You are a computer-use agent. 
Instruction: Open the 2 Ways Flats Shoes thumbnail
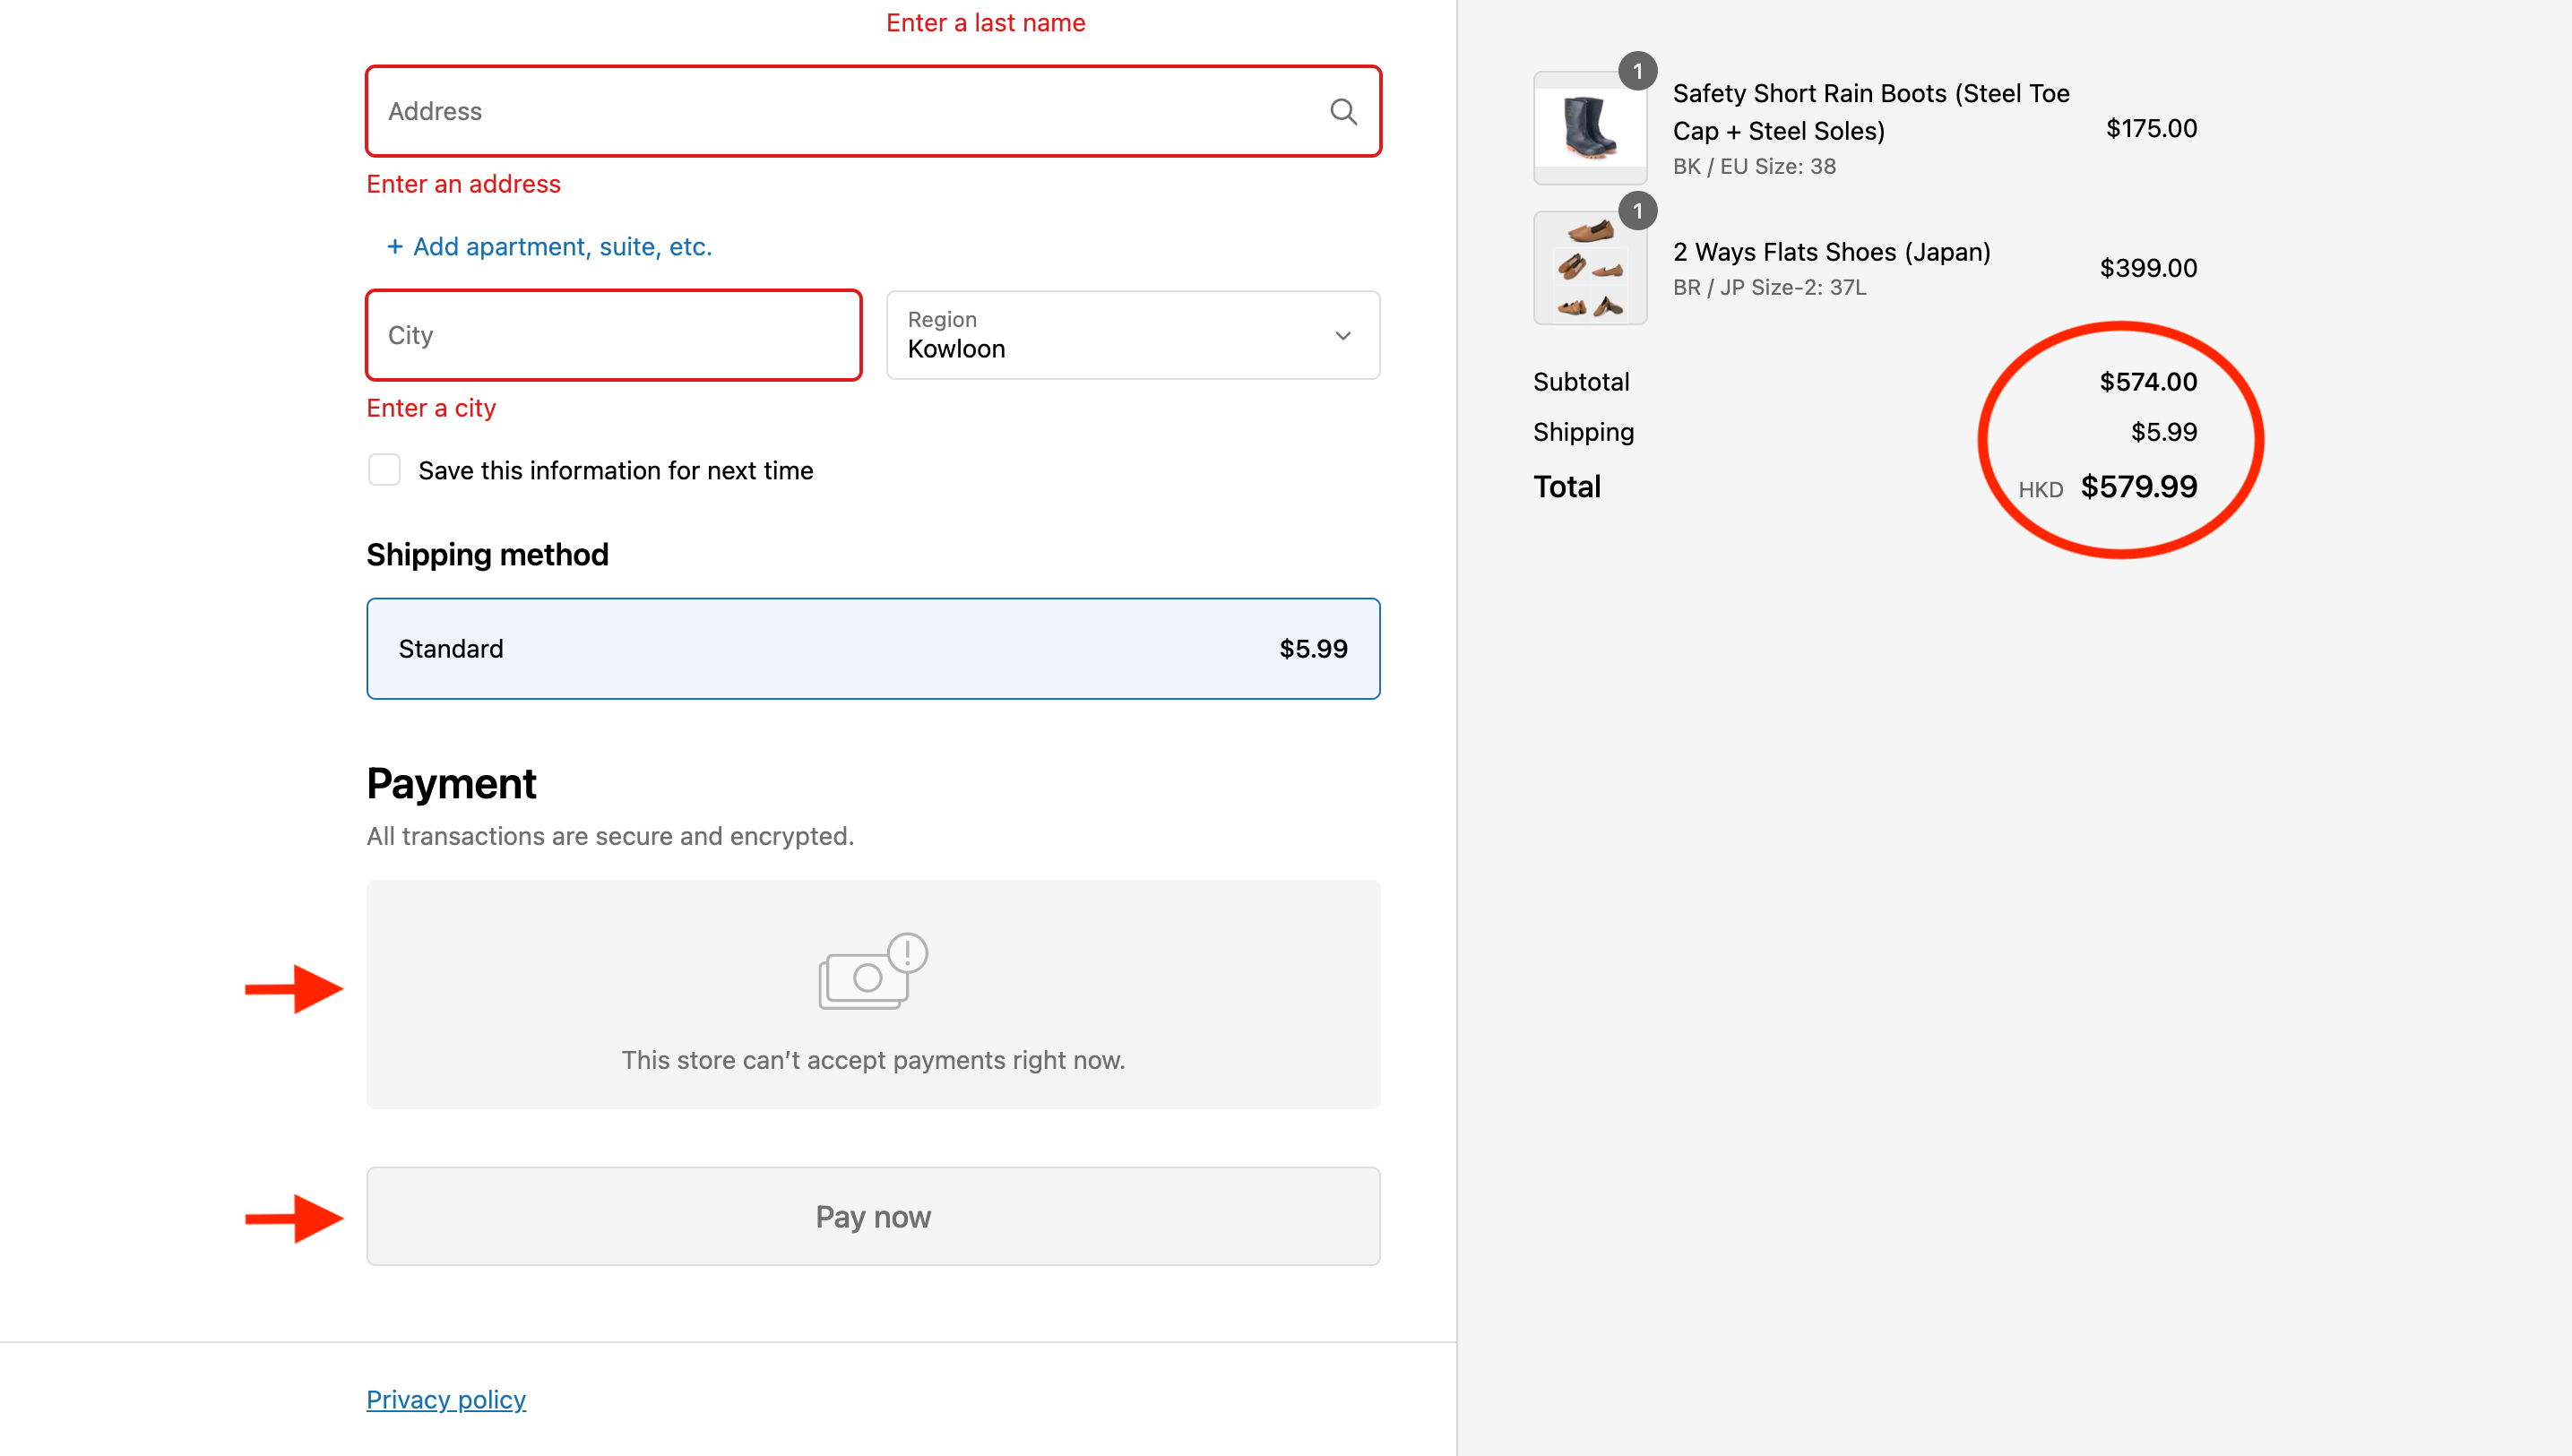[1589, 269]
